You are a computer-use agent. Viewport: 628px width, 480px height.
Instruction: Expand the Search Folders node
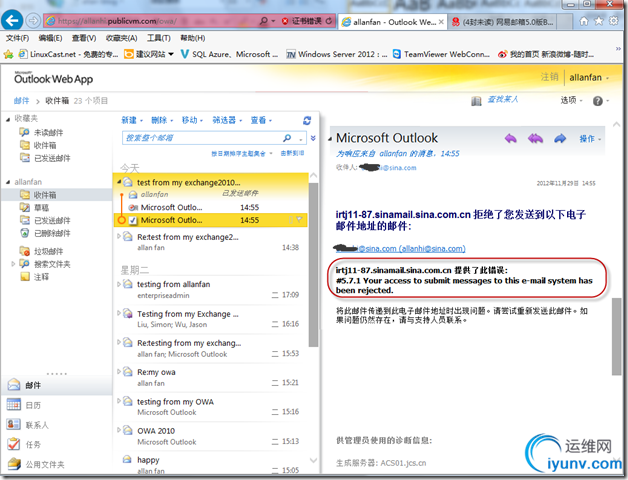click(x=13, y=264)
